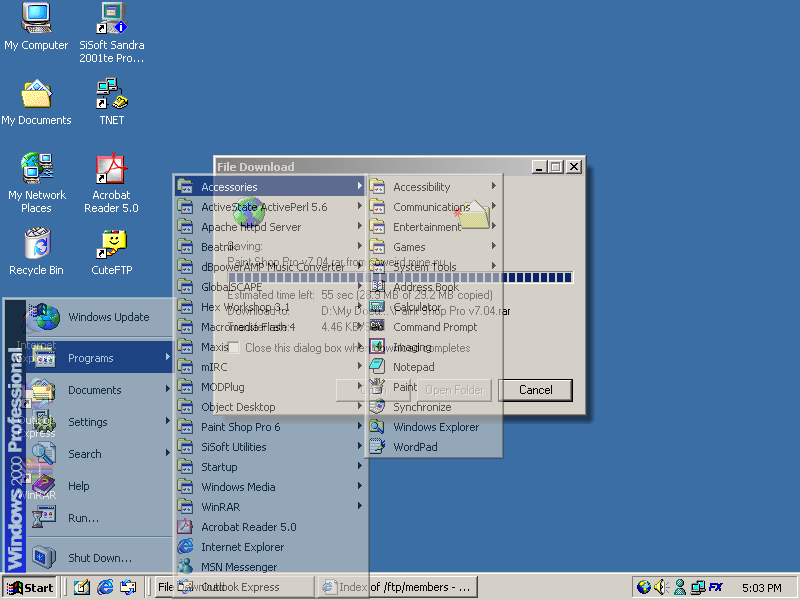This screenshot has height=600, width=800.
Task: Cancel the file download
Action: click(x=535, y=390)
